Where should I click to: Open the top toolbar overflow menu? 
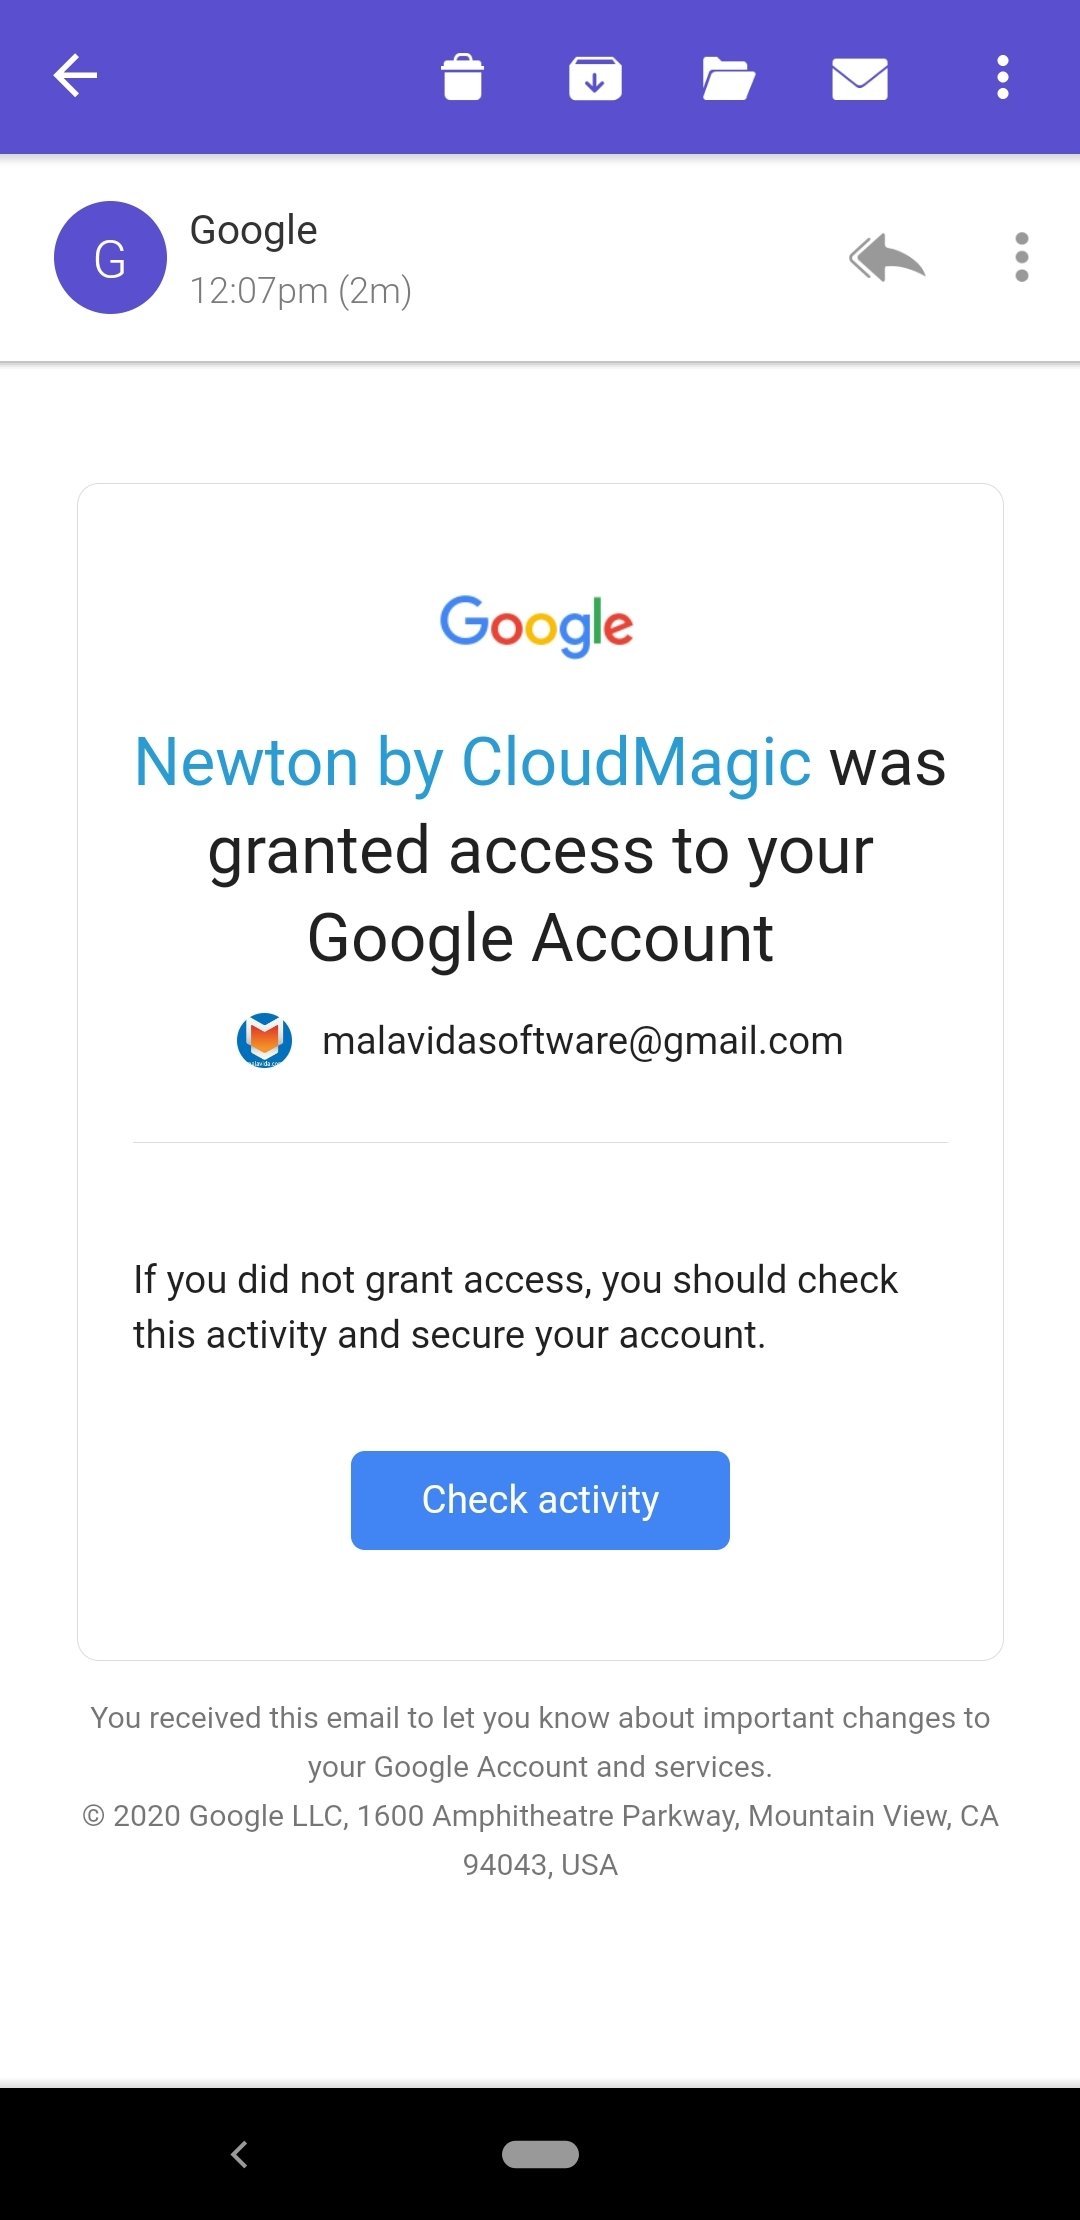[x=1003, y=77]
